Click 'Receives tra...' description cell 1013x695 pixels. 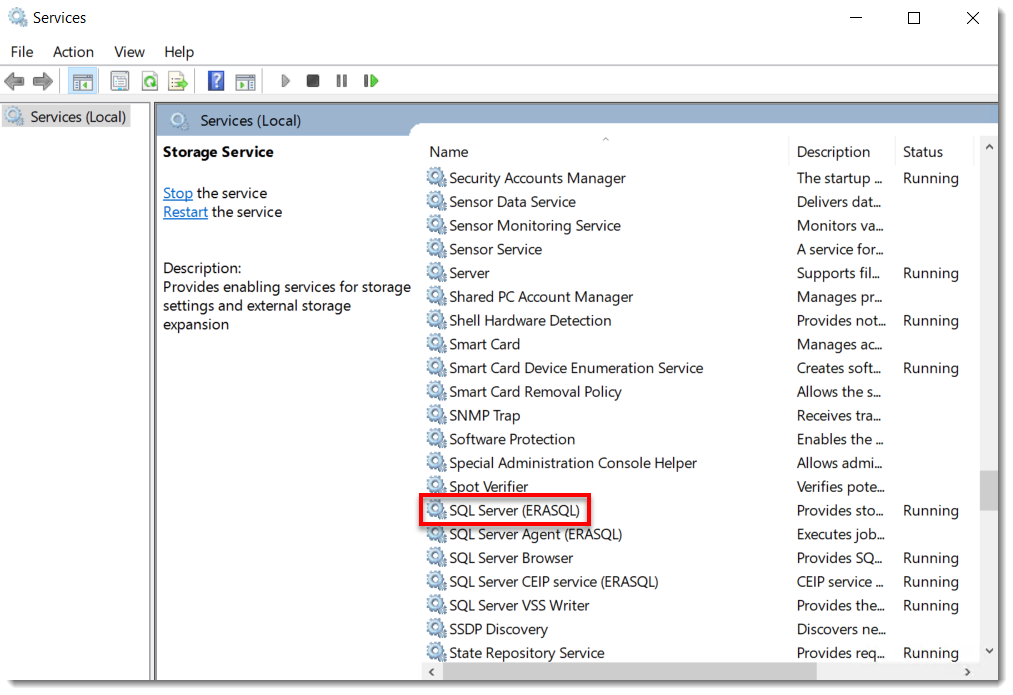(839, 416)
